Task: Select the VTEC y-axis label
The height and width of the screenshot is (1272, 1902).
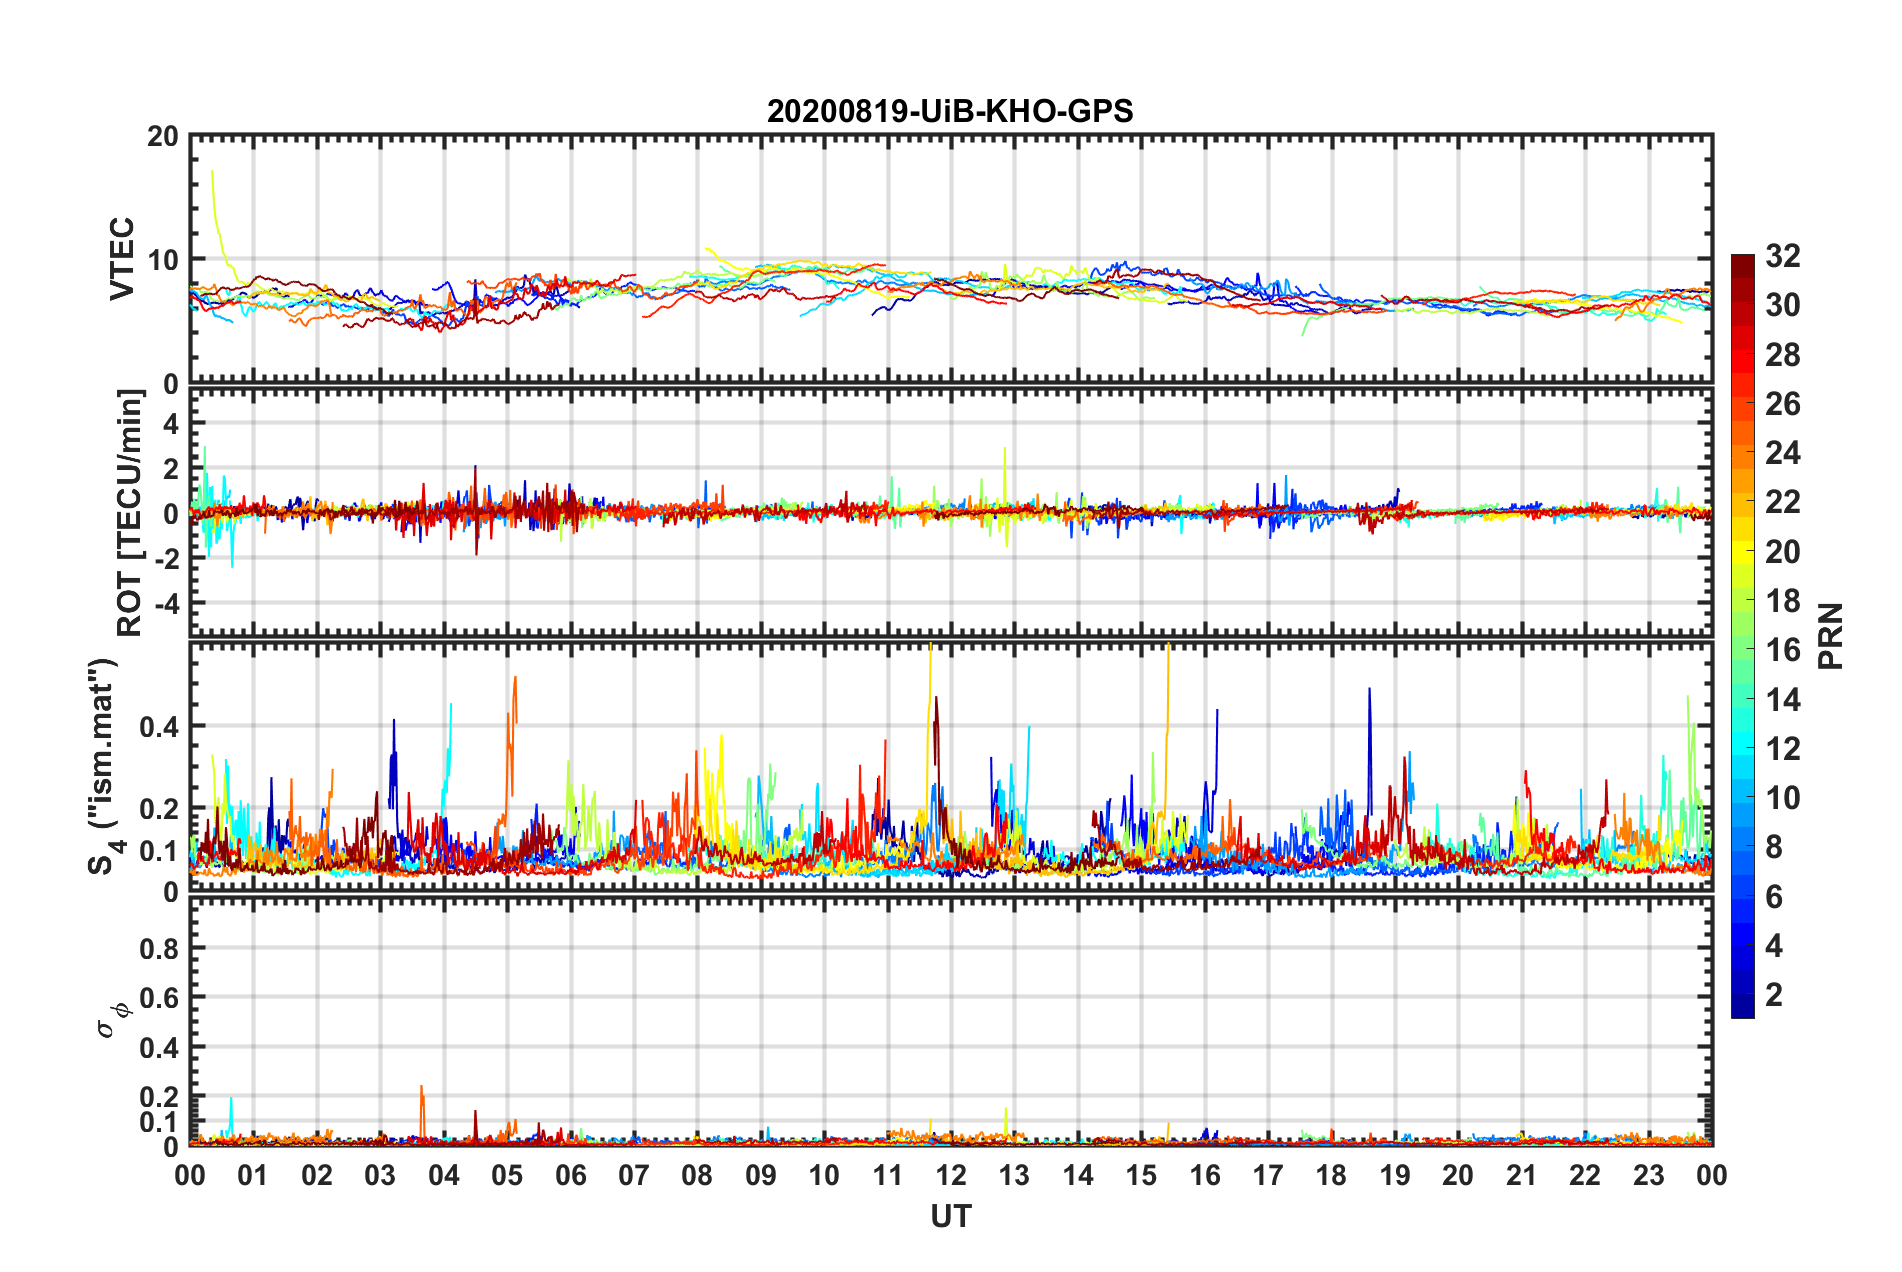Action: (122, 258)
